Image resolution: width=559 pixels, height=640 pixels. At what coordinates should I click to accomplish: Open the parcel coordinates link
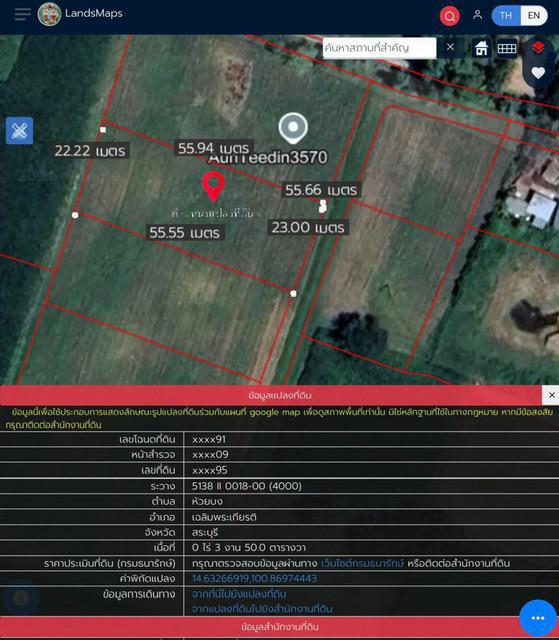click(x=254, y=578)
